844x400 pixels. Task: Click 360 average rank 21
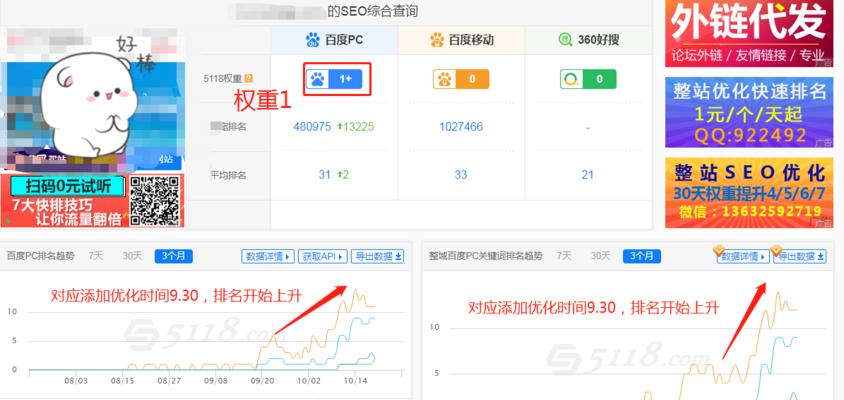[x=588, y=175]
